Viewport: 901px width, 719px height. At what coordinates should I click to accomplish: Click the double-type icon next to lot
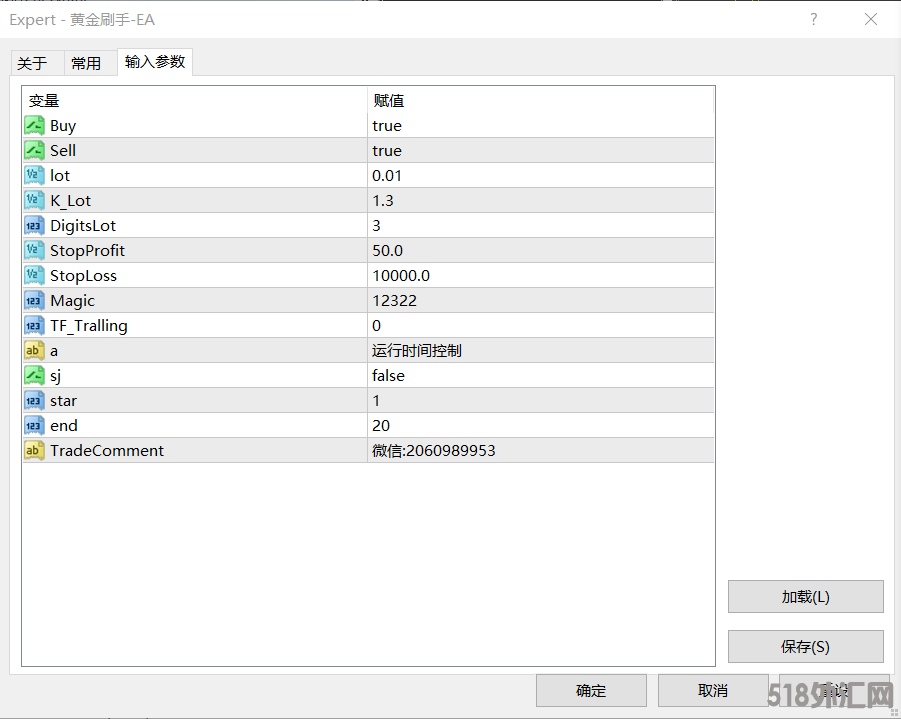click(x=34, y=175)
